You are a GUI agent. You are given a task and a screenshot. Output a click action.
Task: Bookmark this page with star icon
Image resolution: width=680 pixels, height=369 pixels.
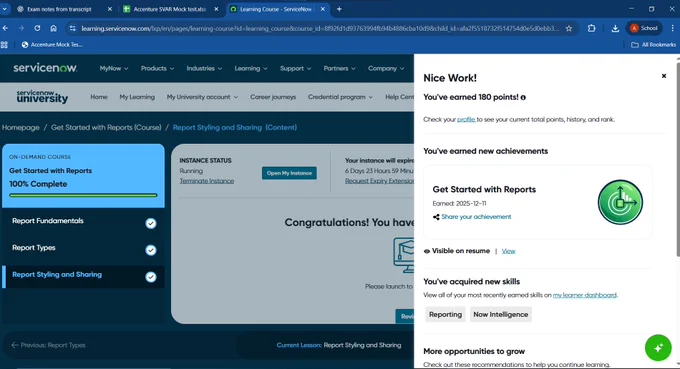pos(569,28)
